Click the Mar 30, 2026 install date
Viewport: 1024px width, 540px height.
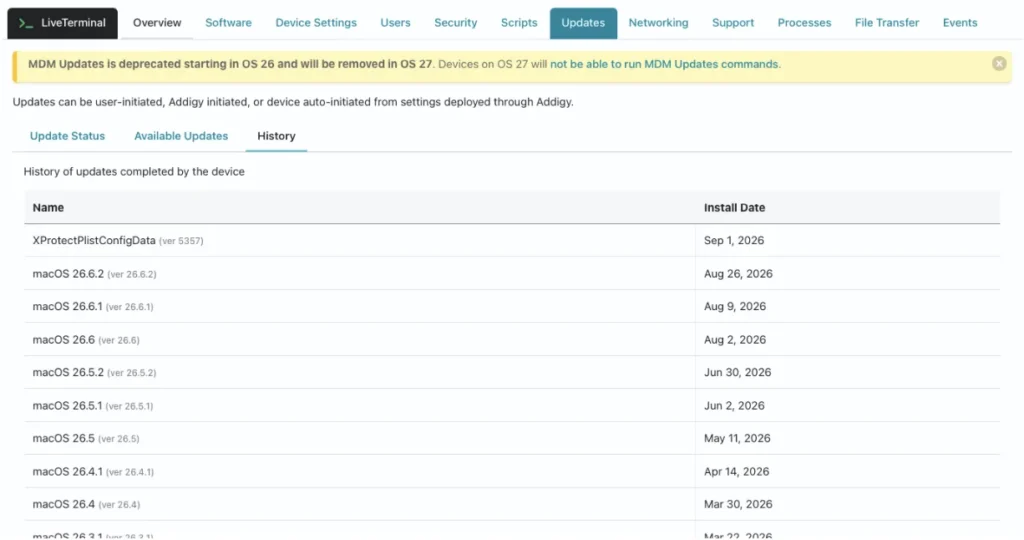click(x=738, y=504)
